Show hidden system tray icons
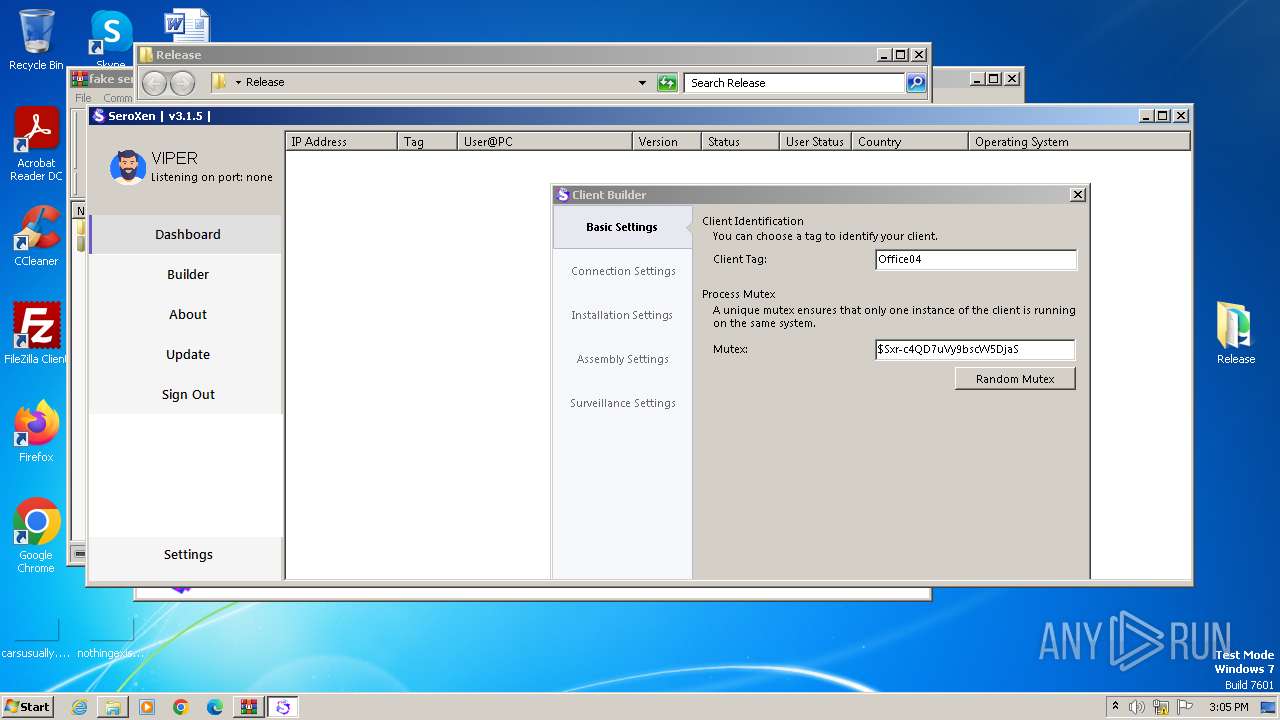Image resolution: width=1280 pixels, height=720 pixels. [1115, 707]
